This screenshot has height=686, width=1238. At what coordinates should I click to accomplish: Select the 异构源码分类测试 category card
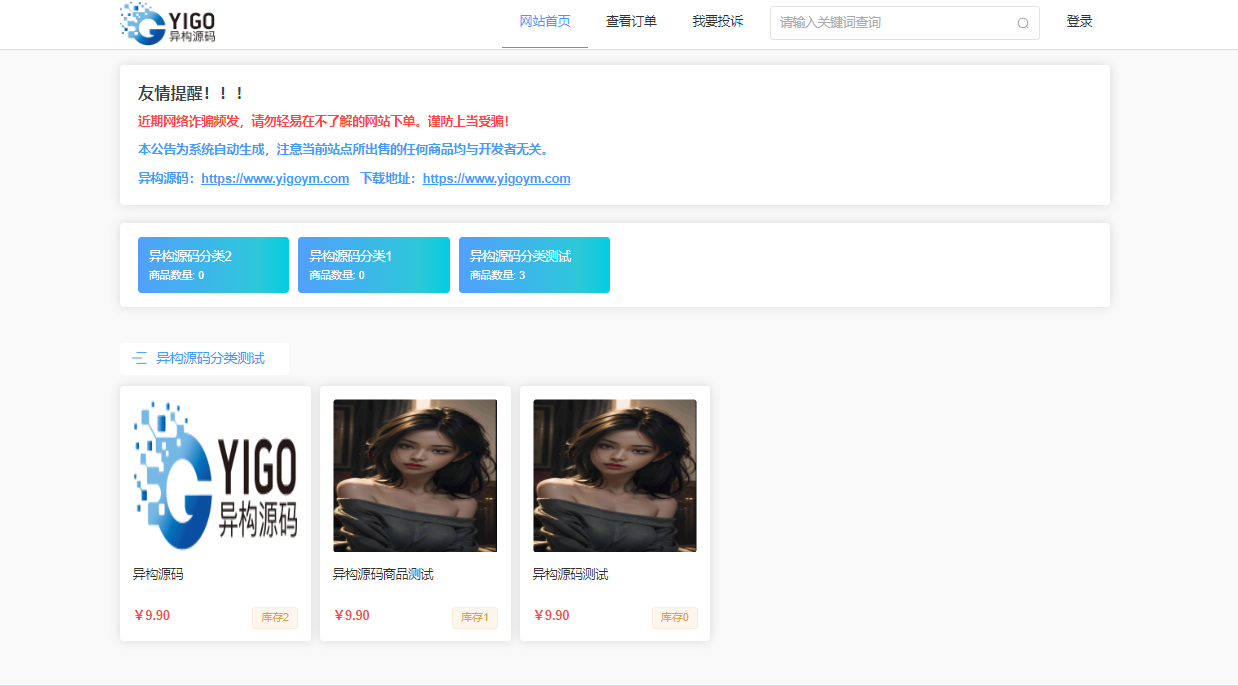534,264
